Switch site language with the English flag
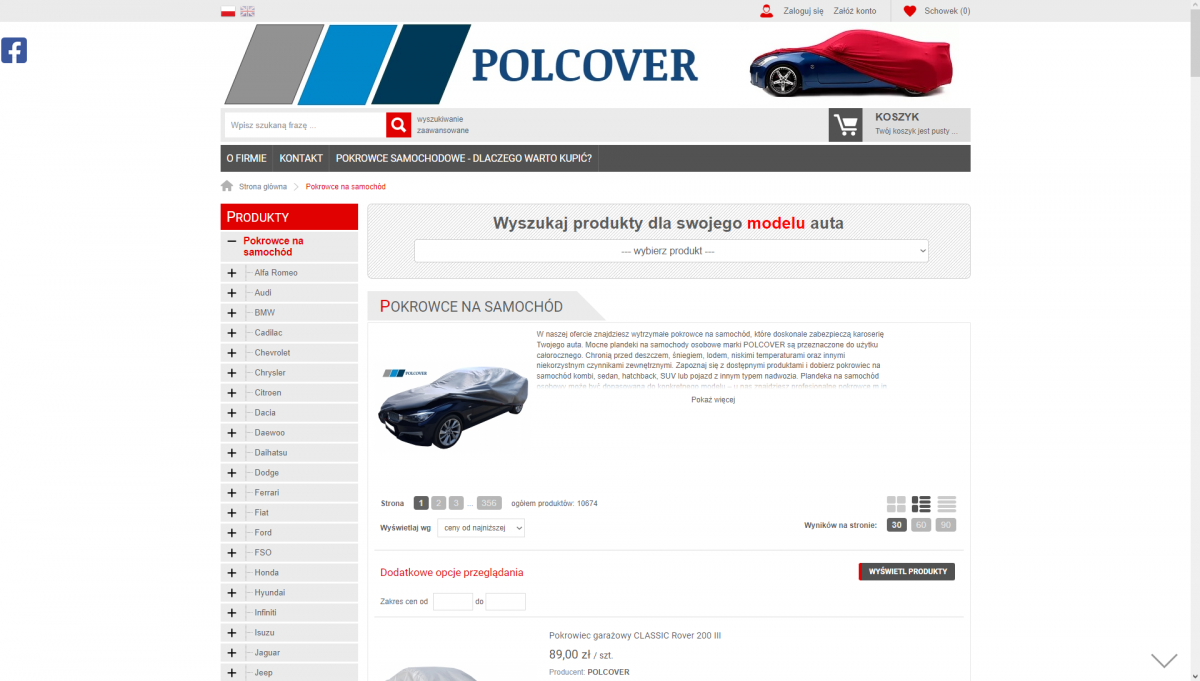Image resolution: width=1200 pixels, height=681 pixels. pos(248,11)
